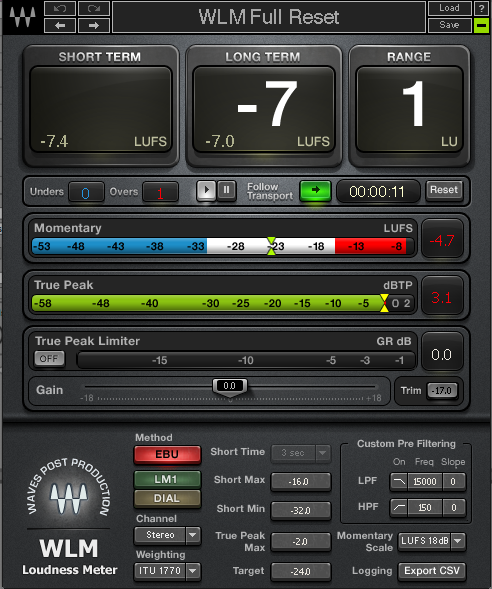Viewport: 492px width, 589px height.
Task: Turn on the True Peak Limiter OFF switch
Action: click(49, 359)
